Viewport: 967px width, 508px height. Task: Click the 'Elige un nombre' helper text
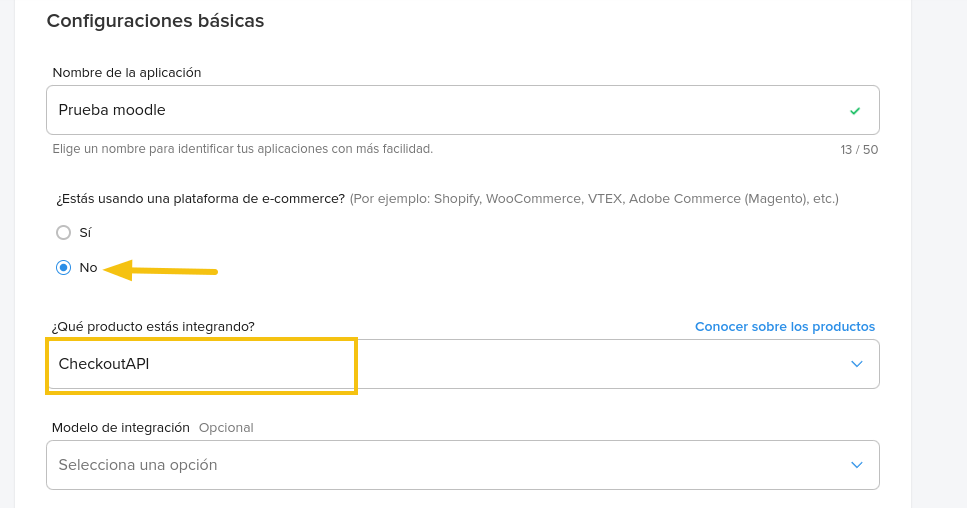point(242,149)
